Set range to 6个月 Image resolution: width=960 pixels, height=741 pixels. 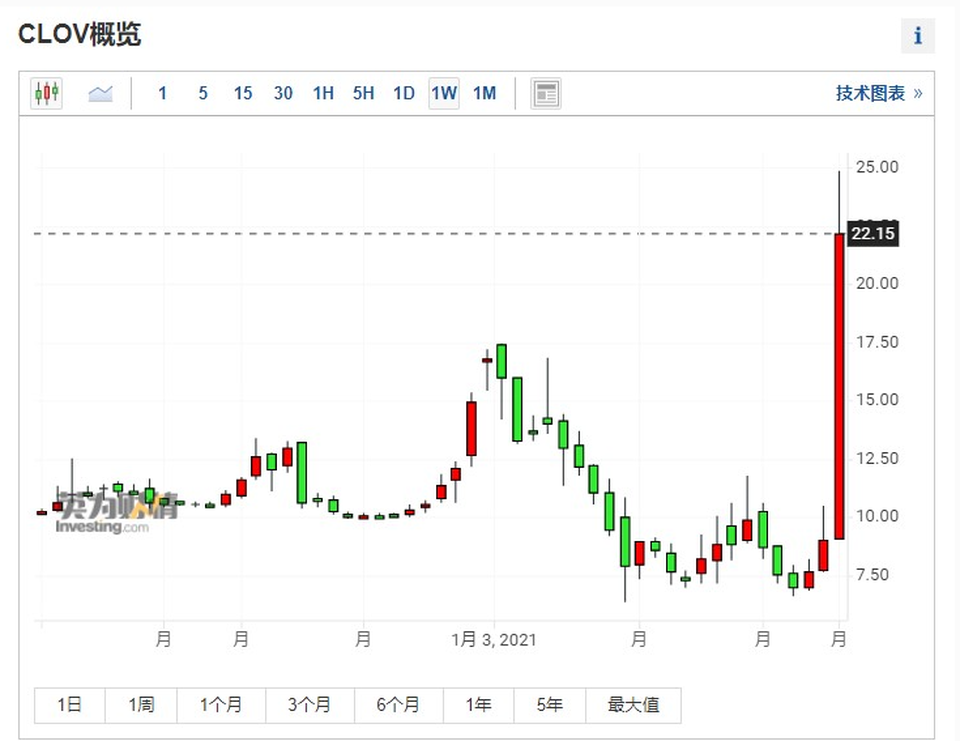point(399,705)
